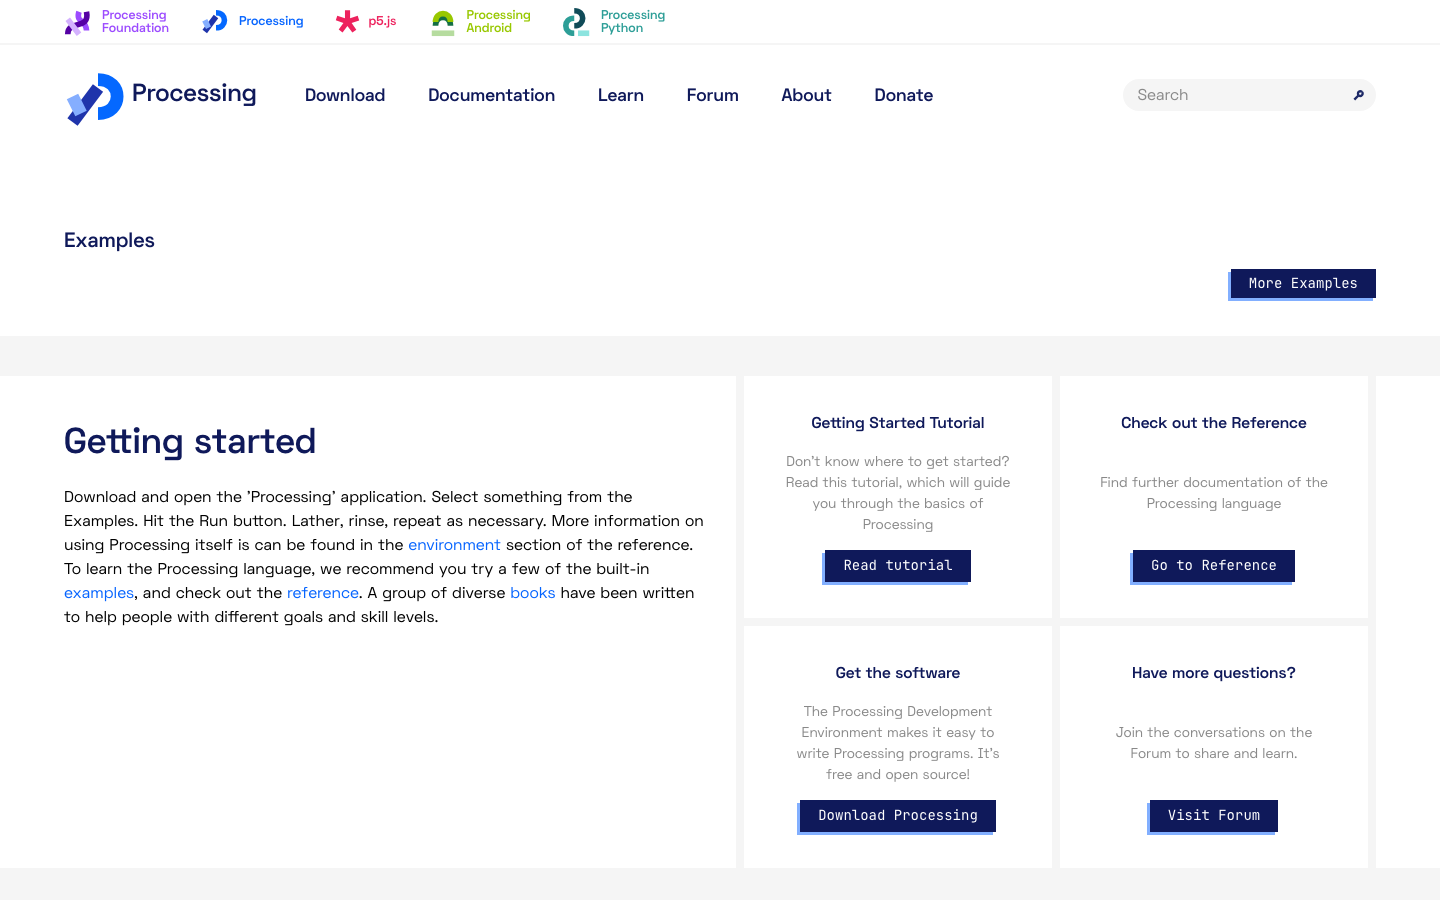Screen dimensions: 1440x900
Task: Go to the Learn section
Action: (x=621, y=95)
